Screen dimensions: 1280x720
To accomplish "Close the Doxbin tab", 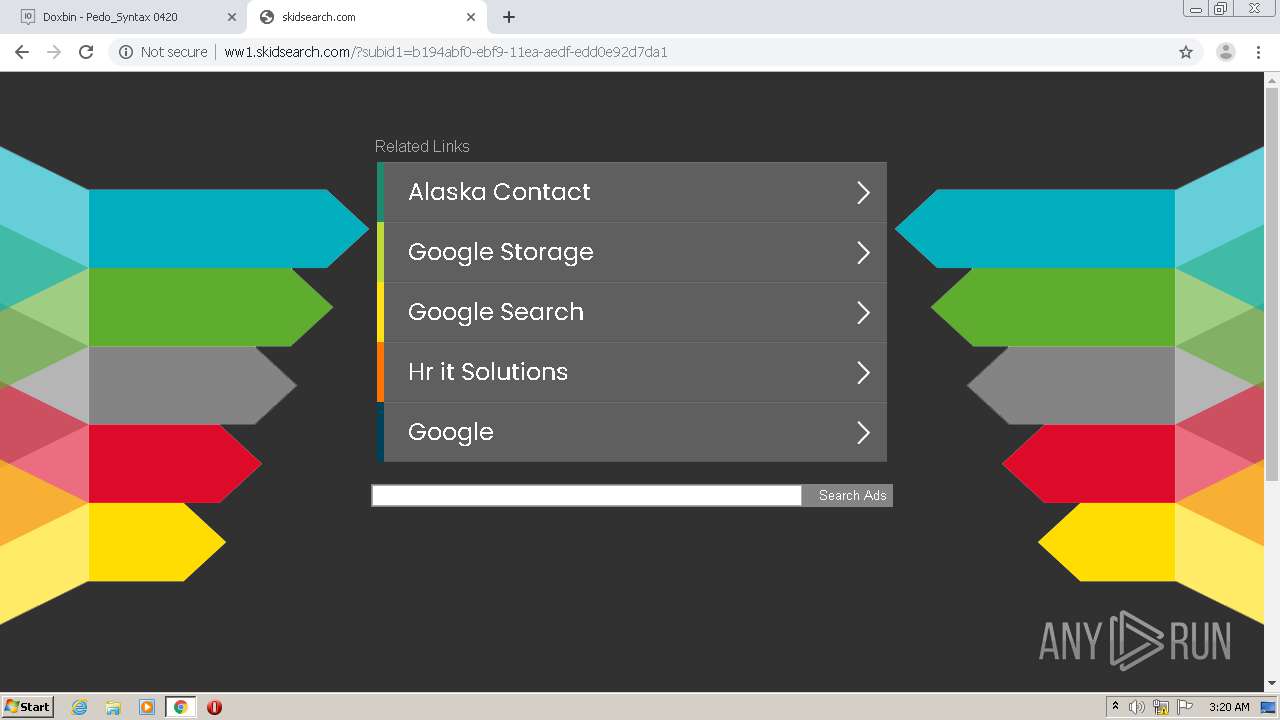I will pos(232,17).
